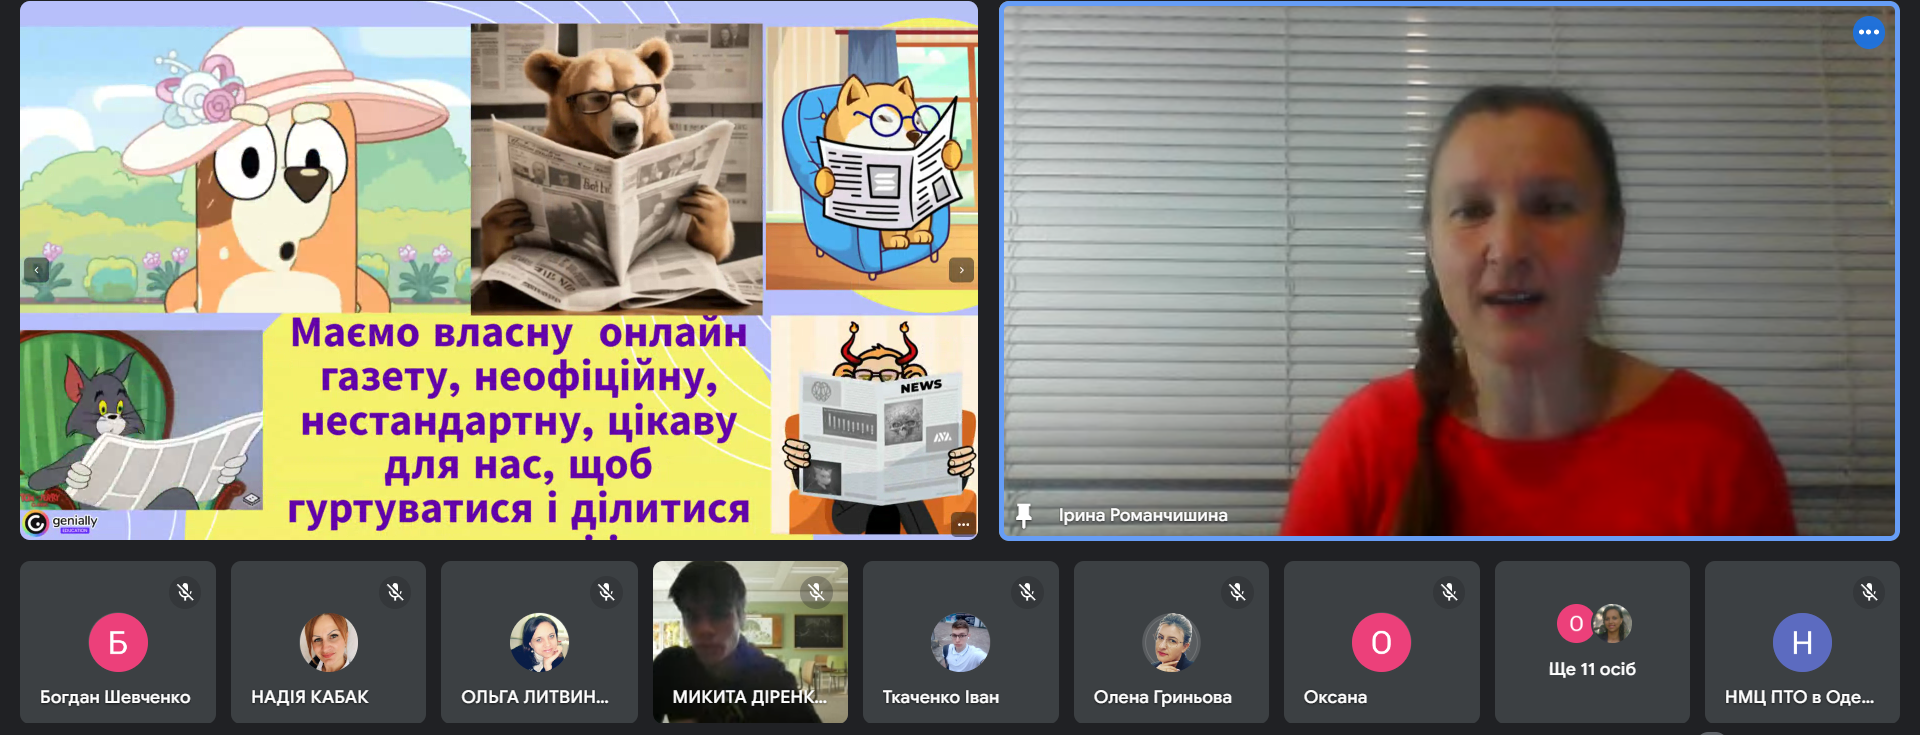
Task: Expand the "Ще 11 осіб" participants tile
Action: tap(1592, 642)
